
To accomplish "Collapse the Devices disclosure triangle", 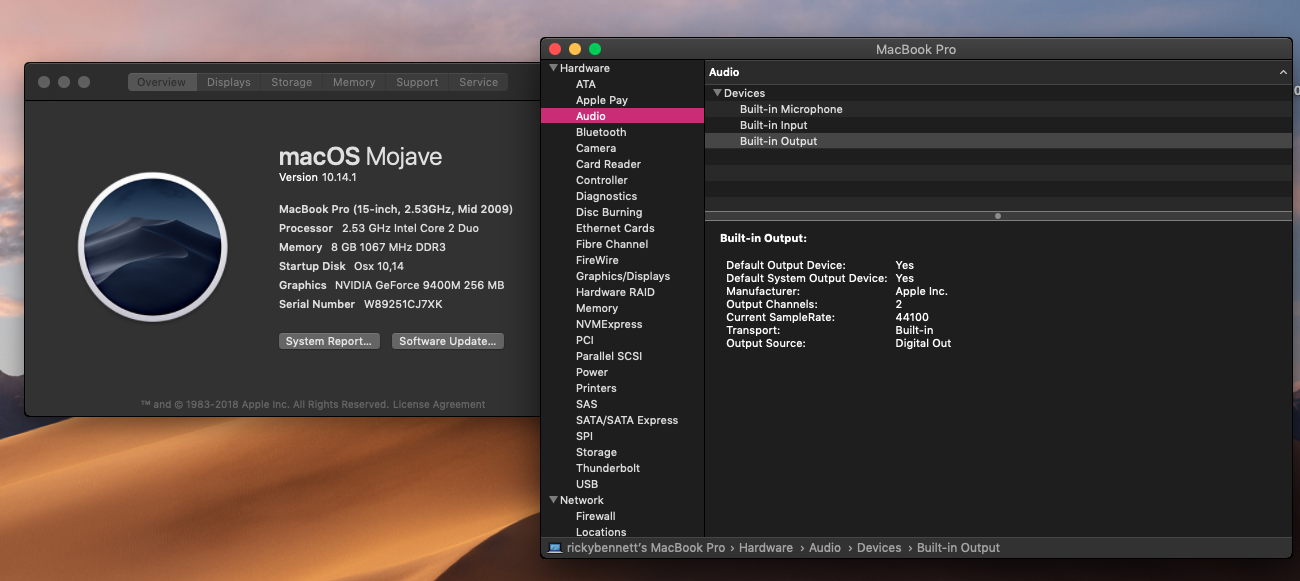I will click(717, 93).
